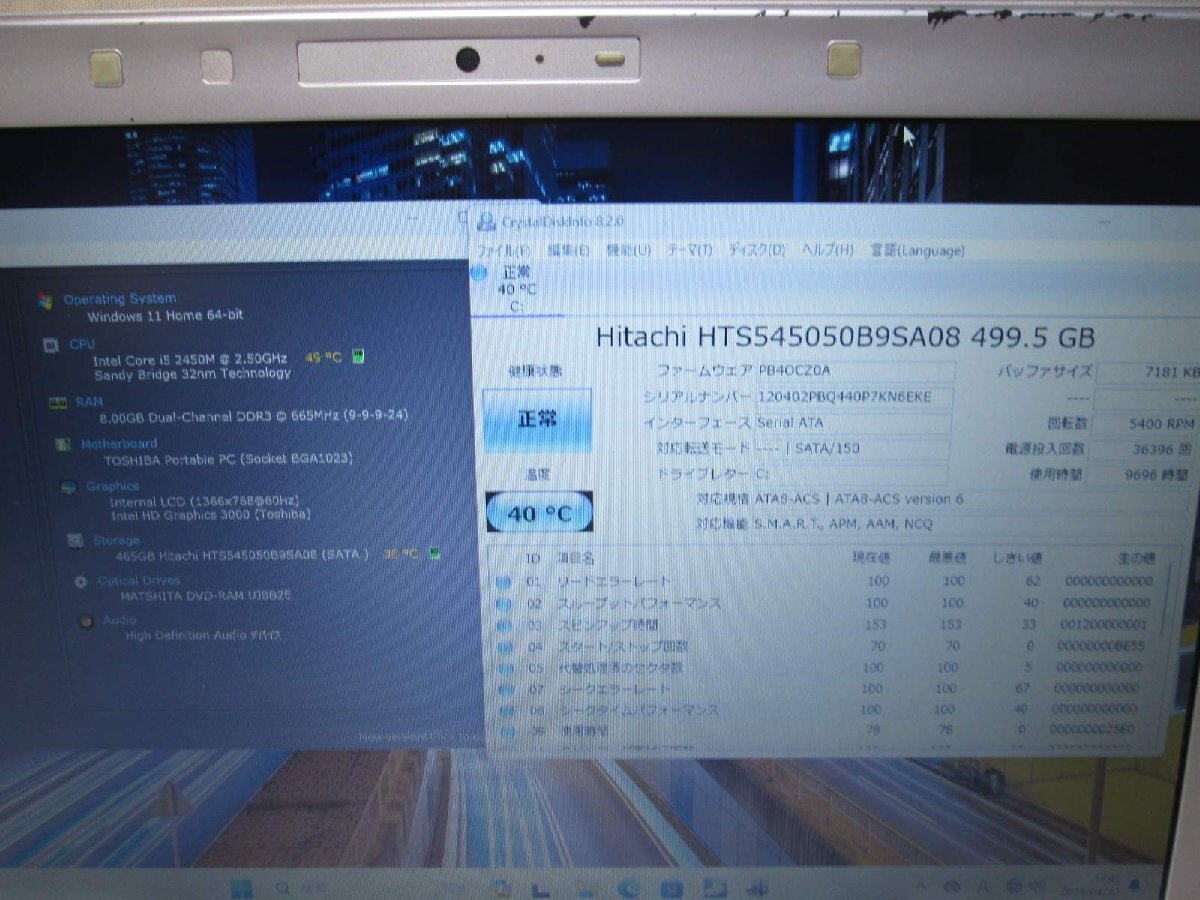The width and height of the screenshot is (1200, 900).
Task: Open the Audio section link in Speccy
Action: (120, 620)
